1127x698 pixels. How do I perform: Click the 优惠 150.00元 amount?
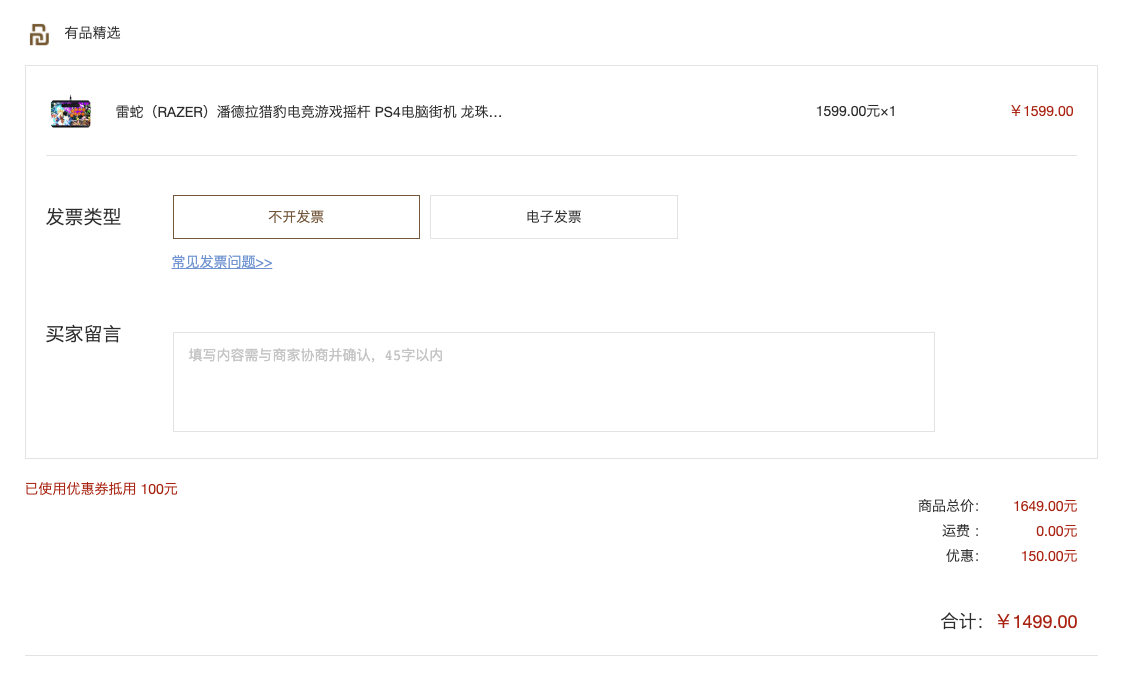point(1049,556)
